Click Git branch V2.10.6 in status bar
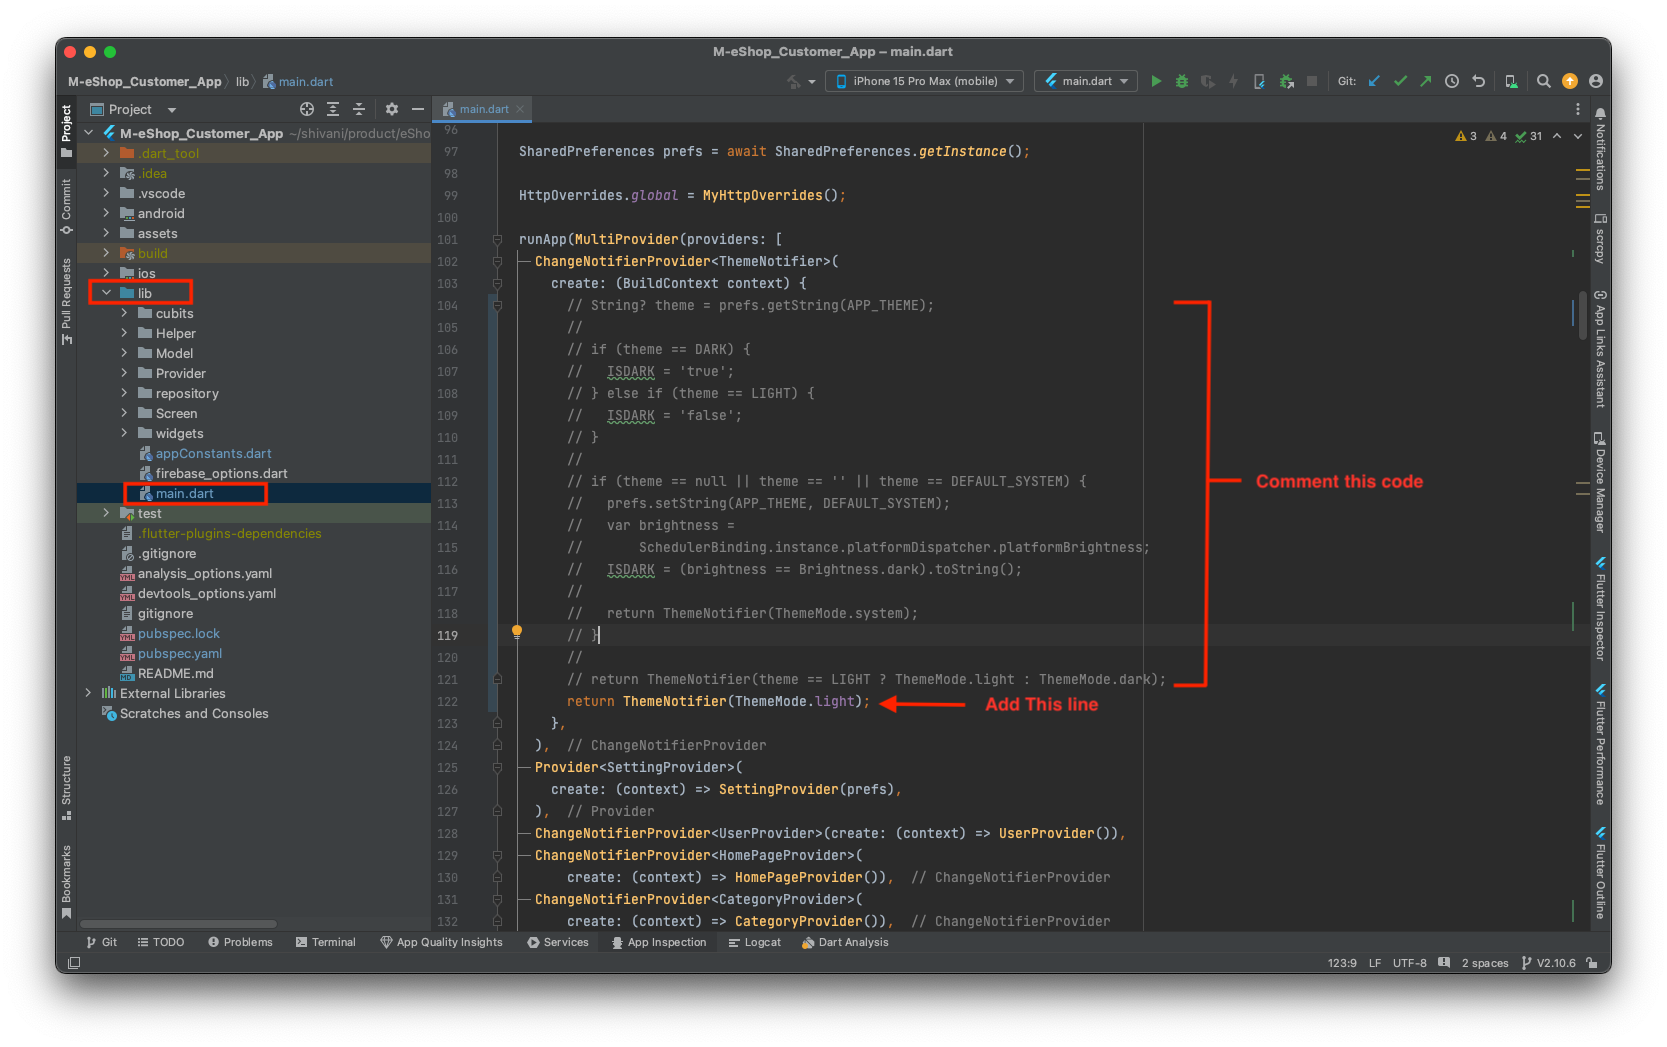This screenshot has height=1047, width=1667. click(x=1548, y=963)
